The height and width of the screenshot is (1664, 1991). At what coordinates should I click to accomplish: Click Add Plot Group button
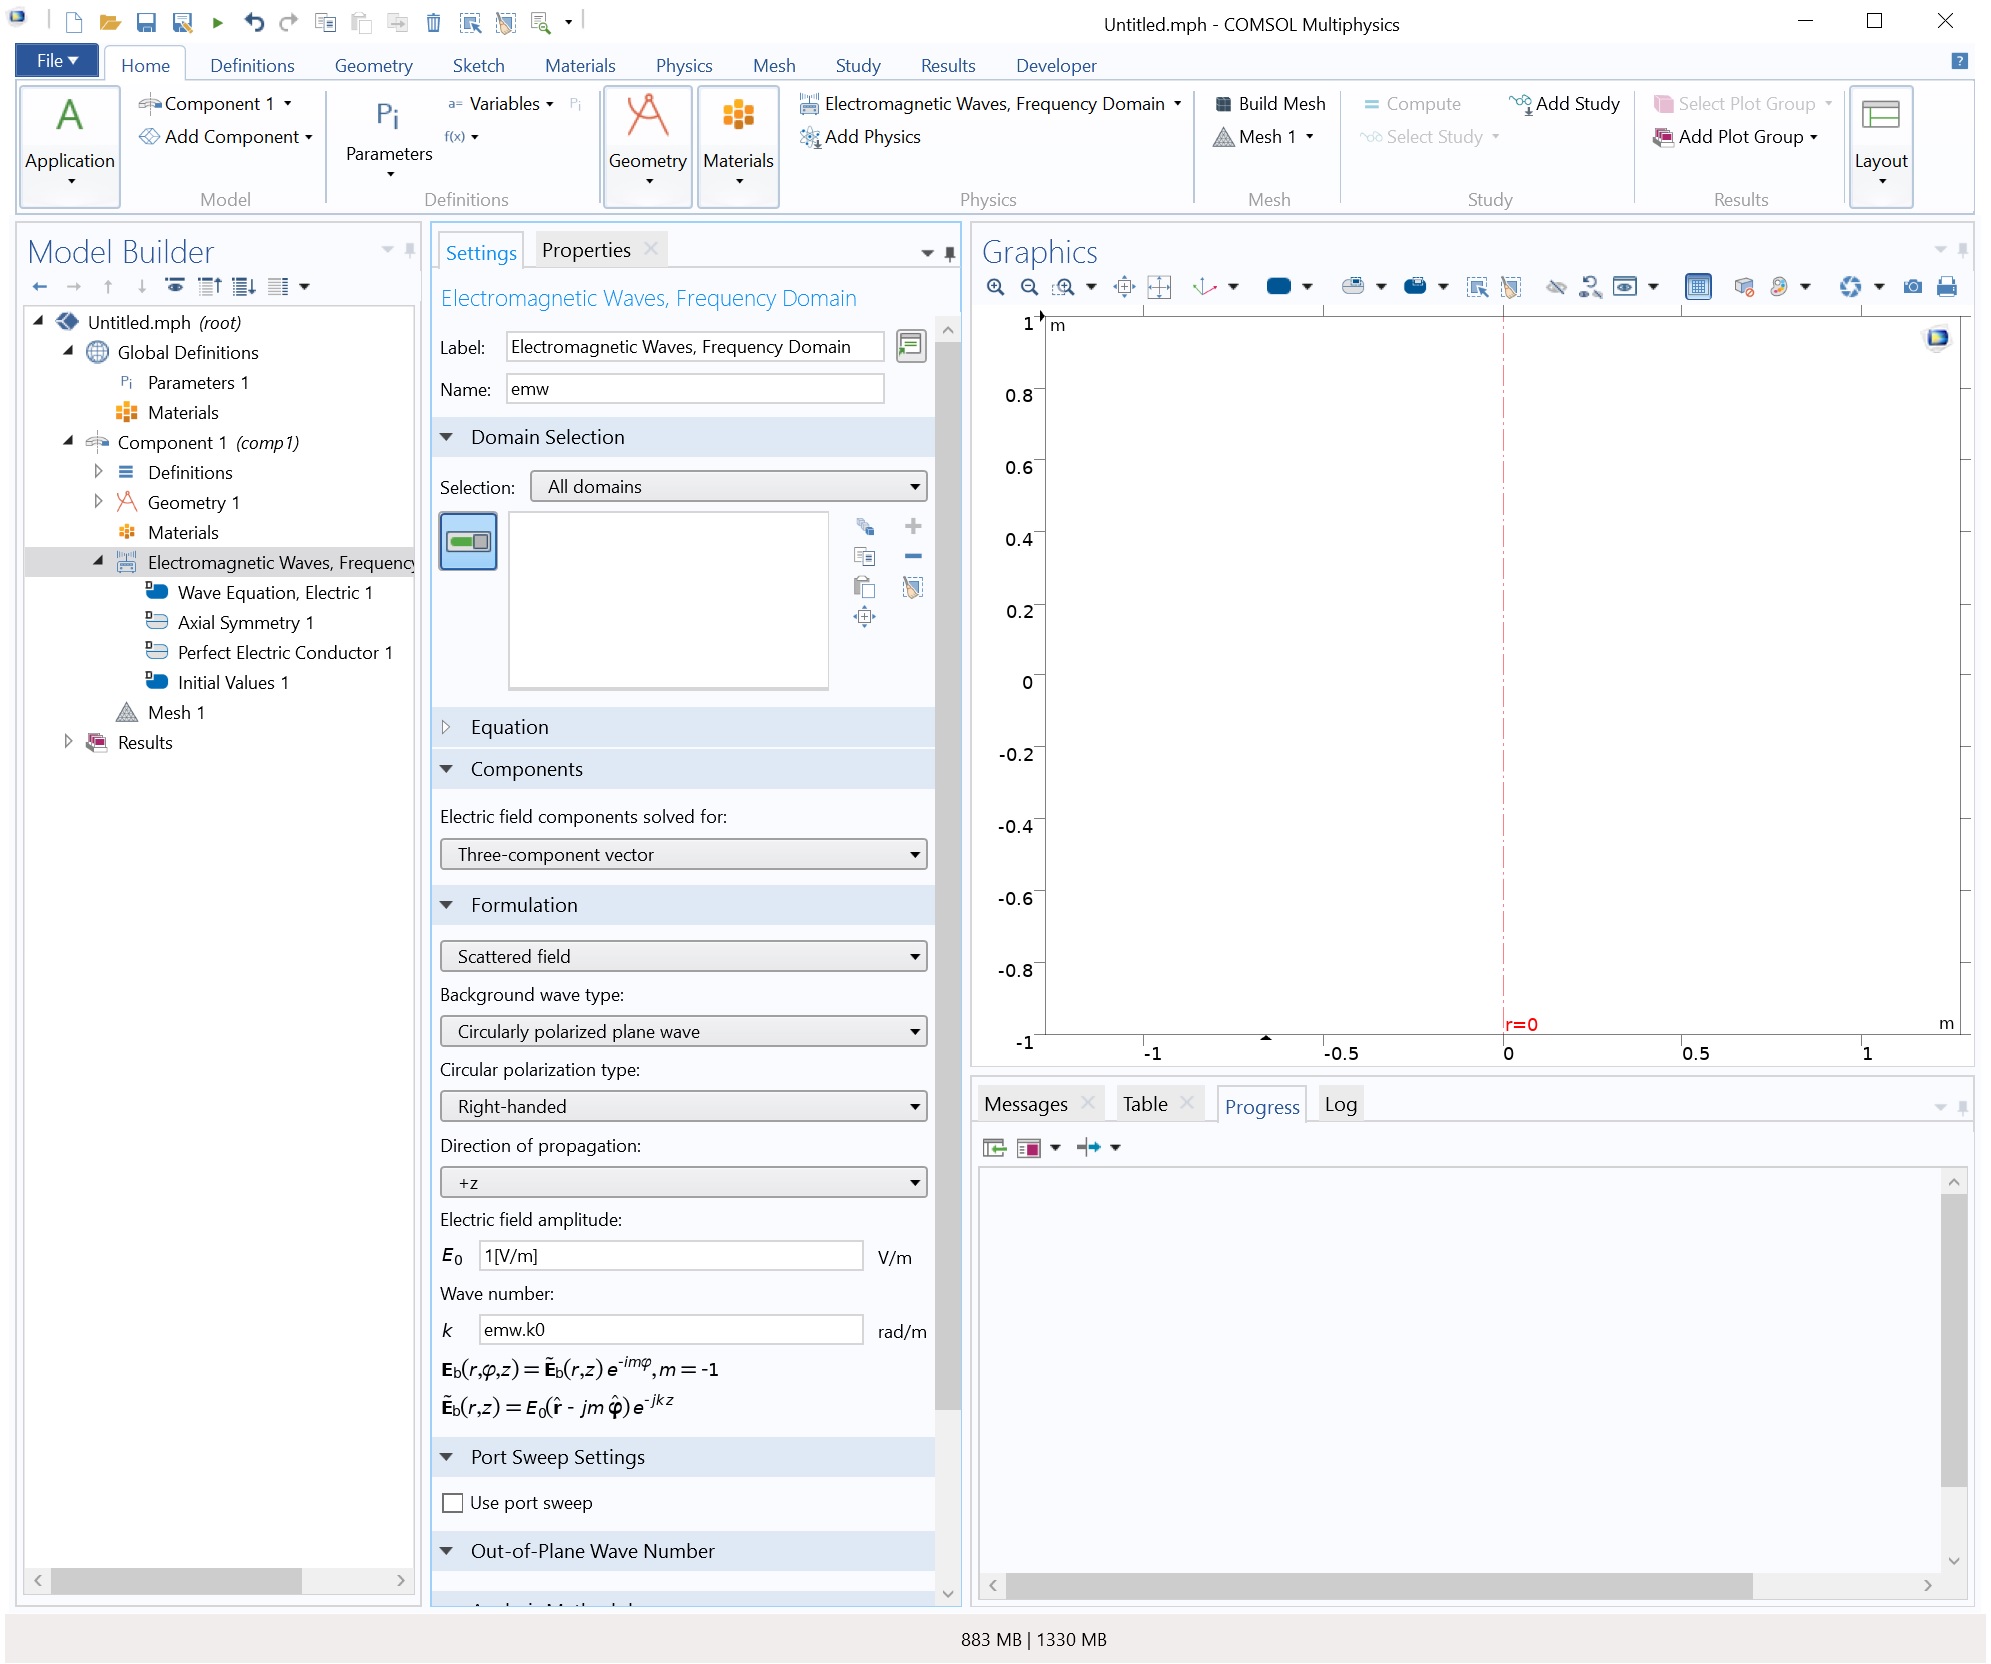[x=1736, y=137]
